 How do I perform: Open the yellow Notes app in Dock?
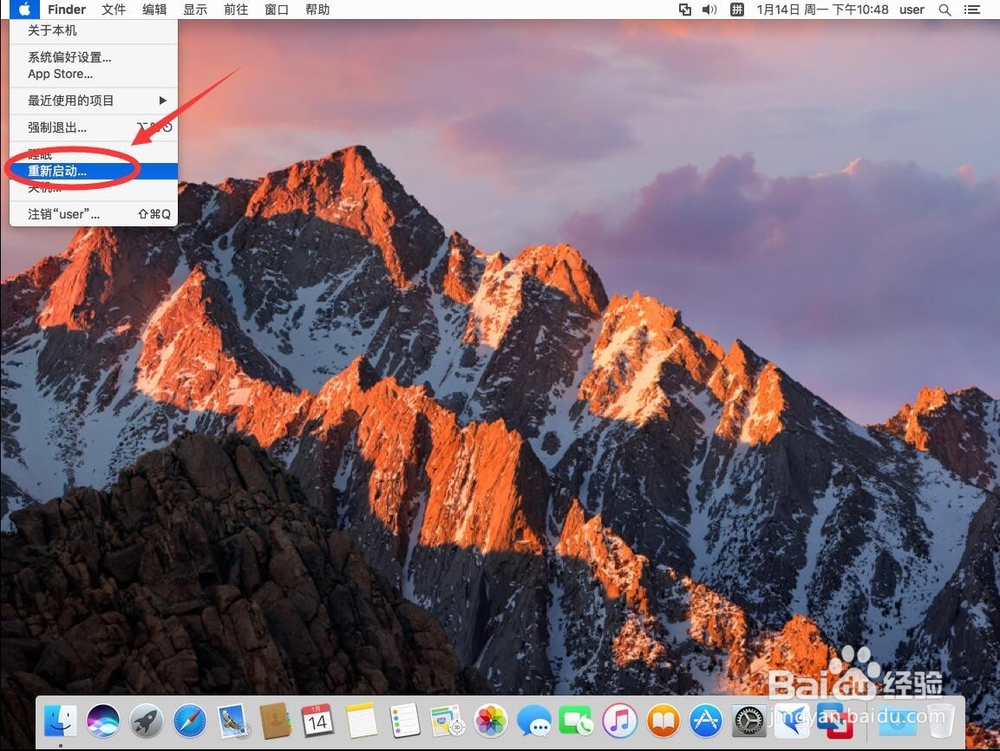coord(361,721)
